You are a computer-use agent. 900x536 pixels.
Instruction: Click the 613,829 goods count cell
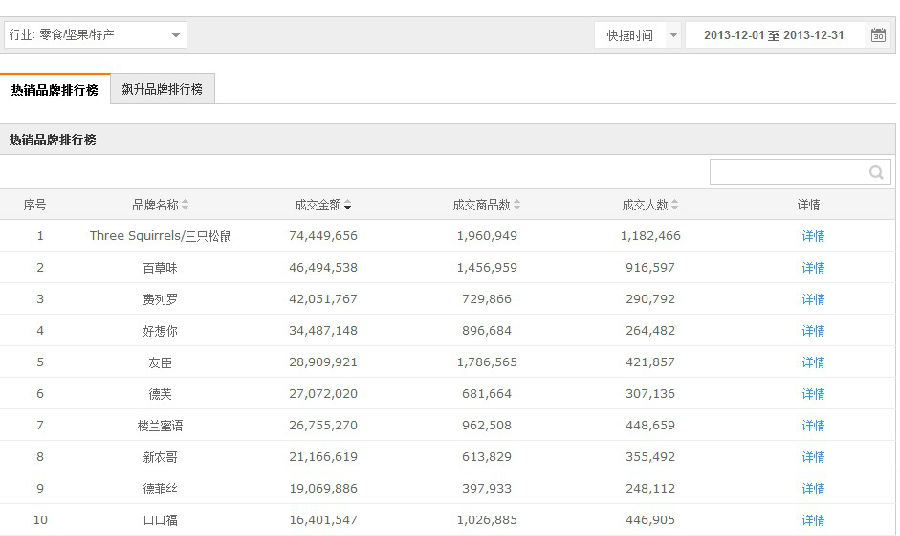(x=487, y=457)
